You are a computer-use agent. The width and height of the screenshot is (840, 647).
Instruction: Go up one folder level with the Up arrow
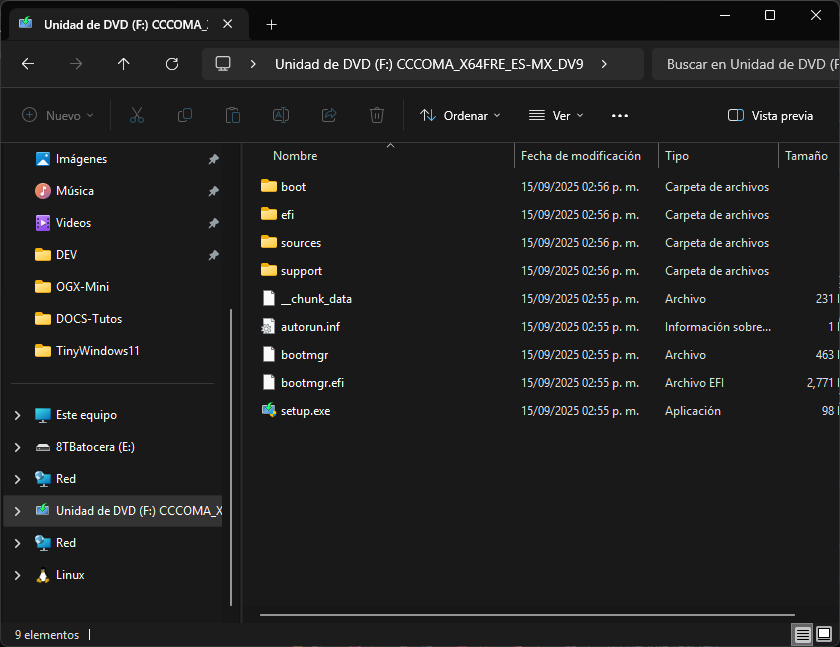pos(124,64)
